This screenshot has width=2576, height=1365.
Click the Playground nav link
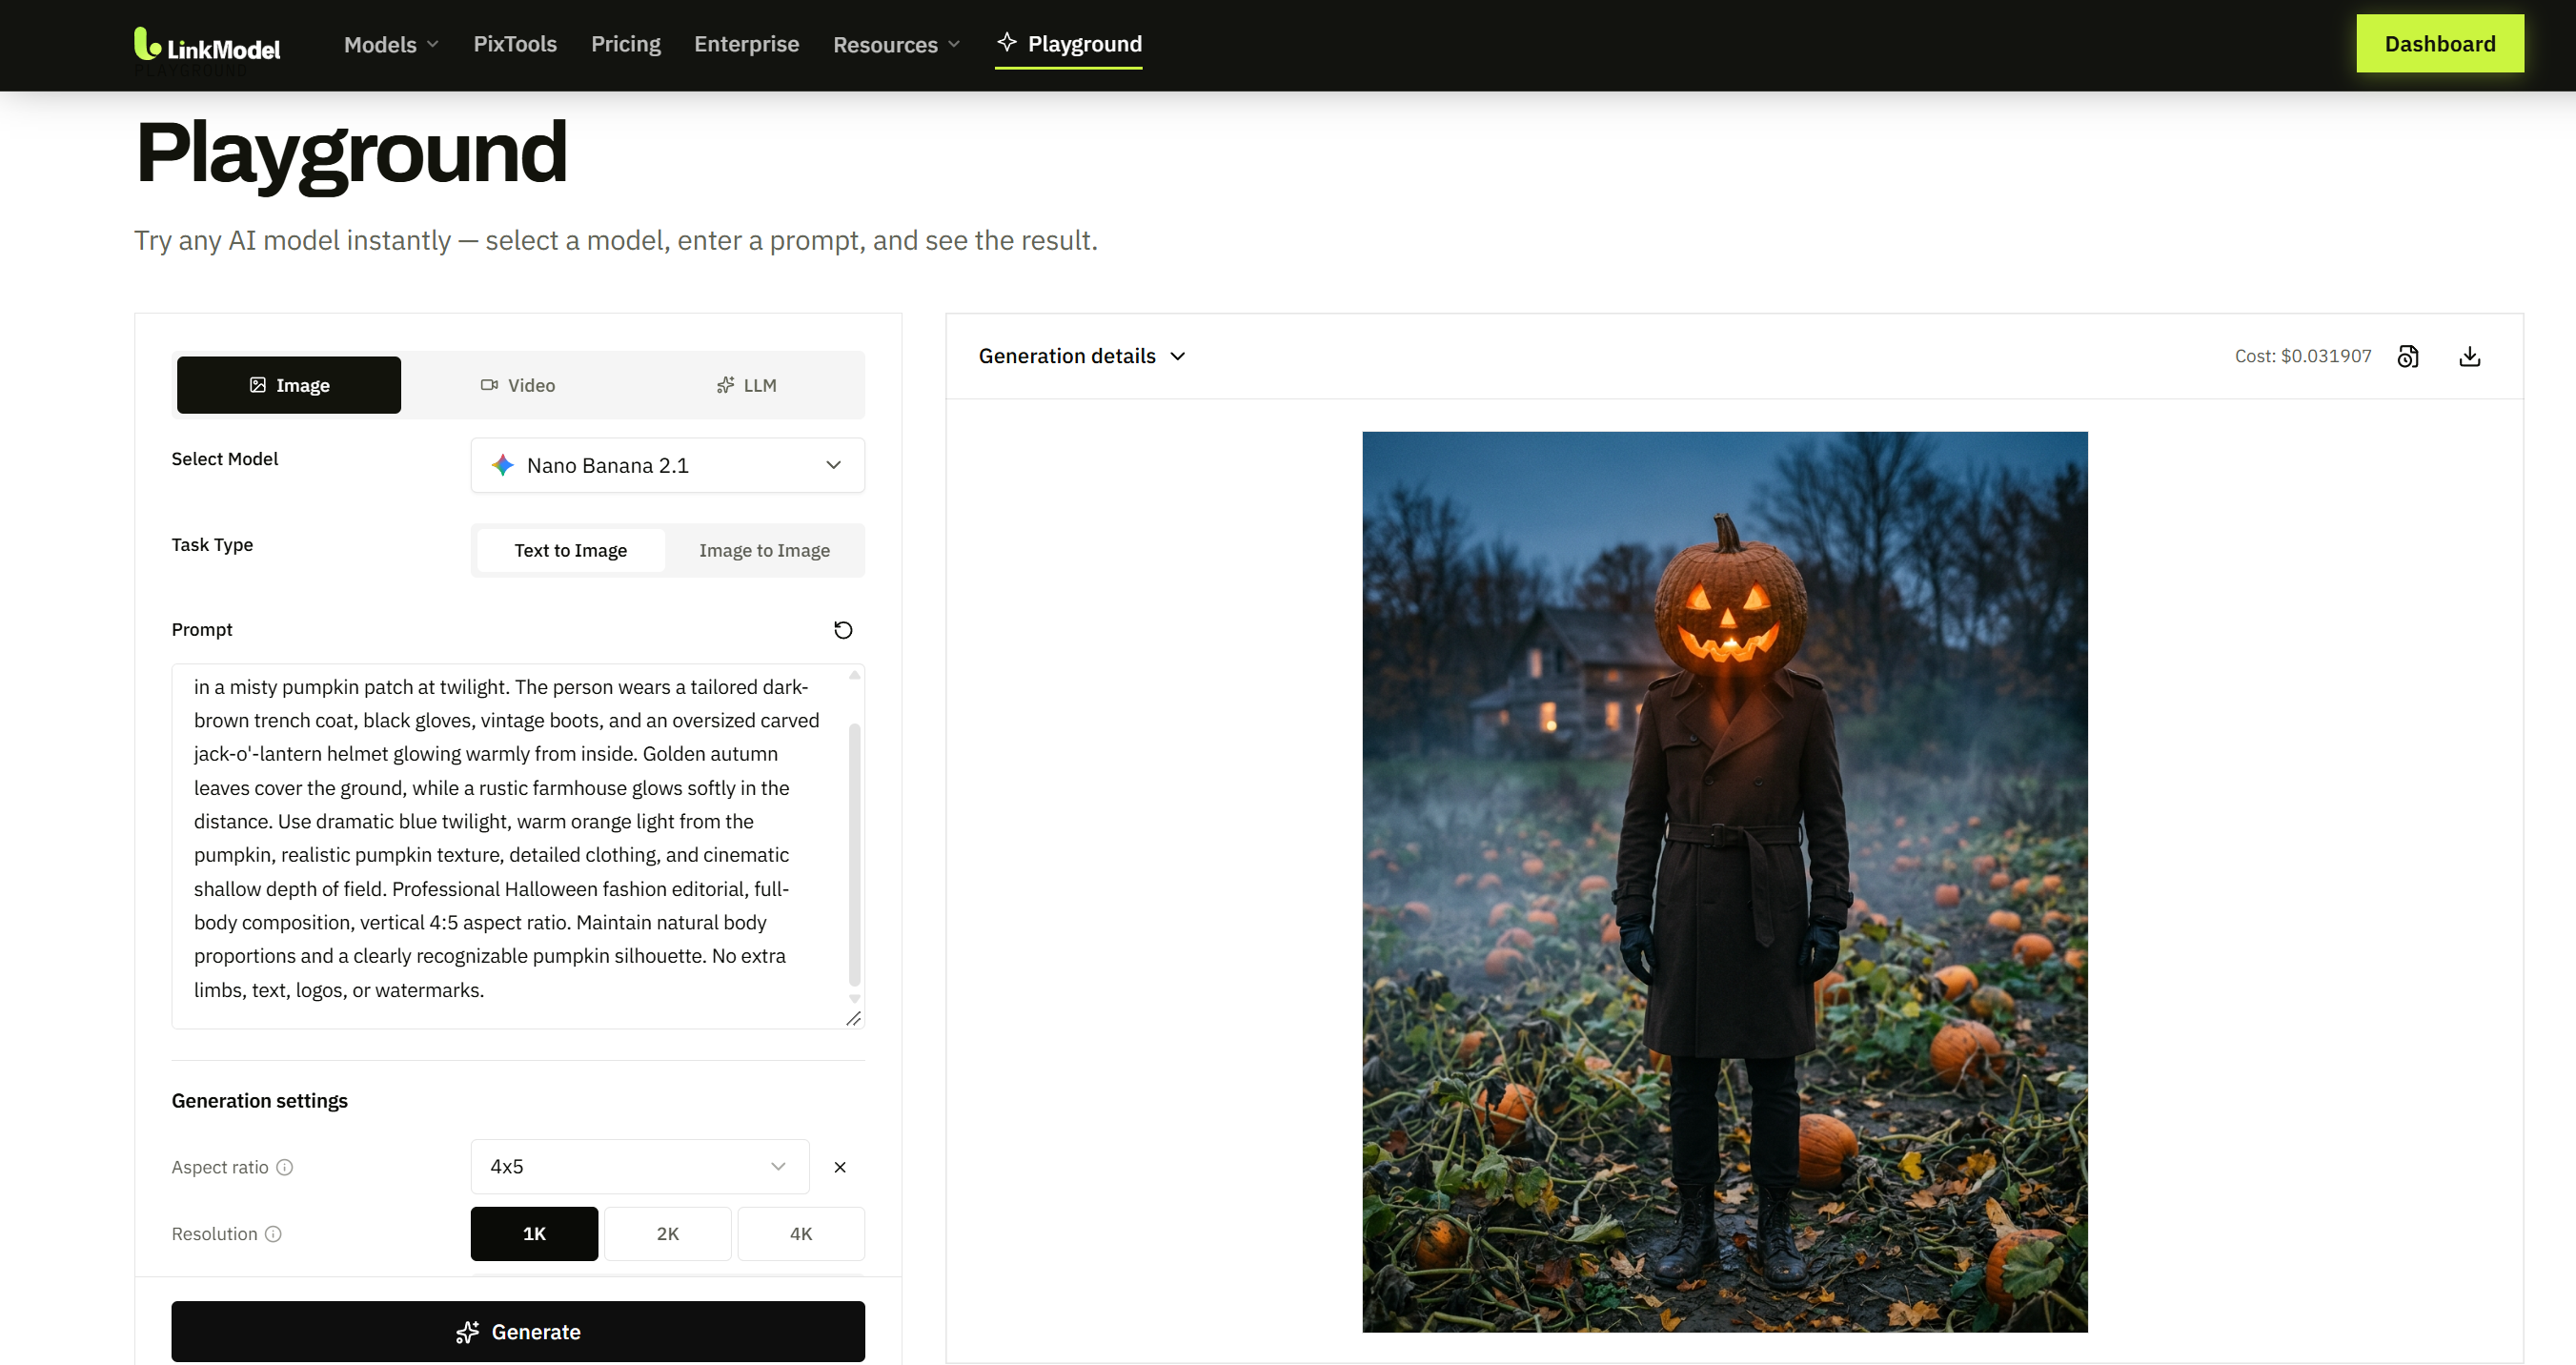1068,44
